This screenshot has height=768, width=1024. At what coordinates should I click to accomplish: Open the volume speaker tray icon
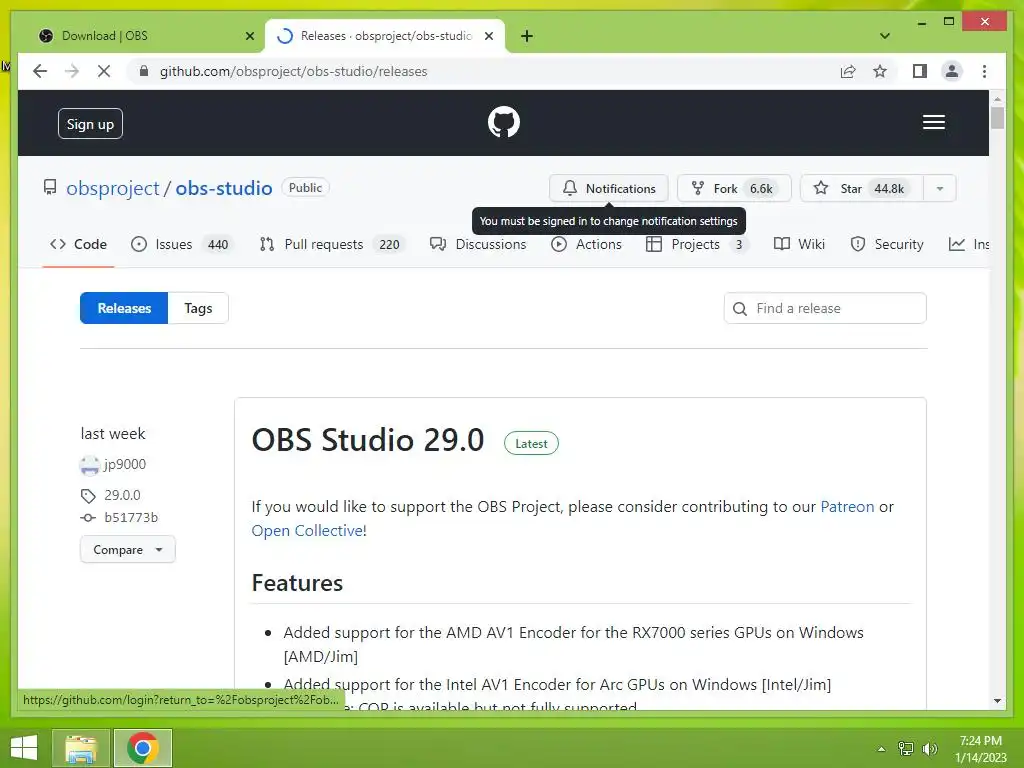coord(930,748)
